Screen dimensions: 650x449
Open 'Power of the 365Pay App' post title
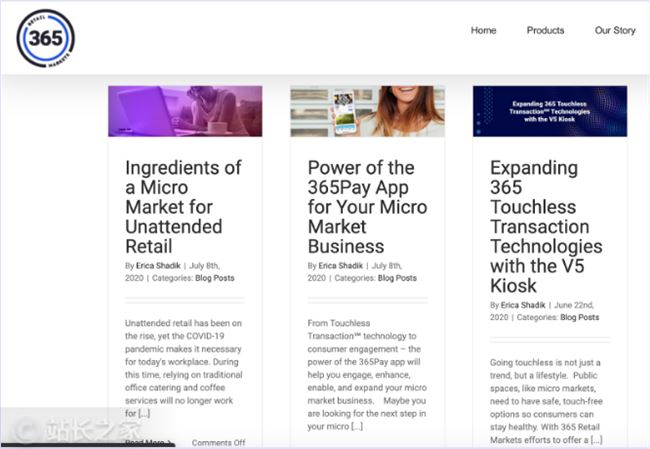(367, 207)
